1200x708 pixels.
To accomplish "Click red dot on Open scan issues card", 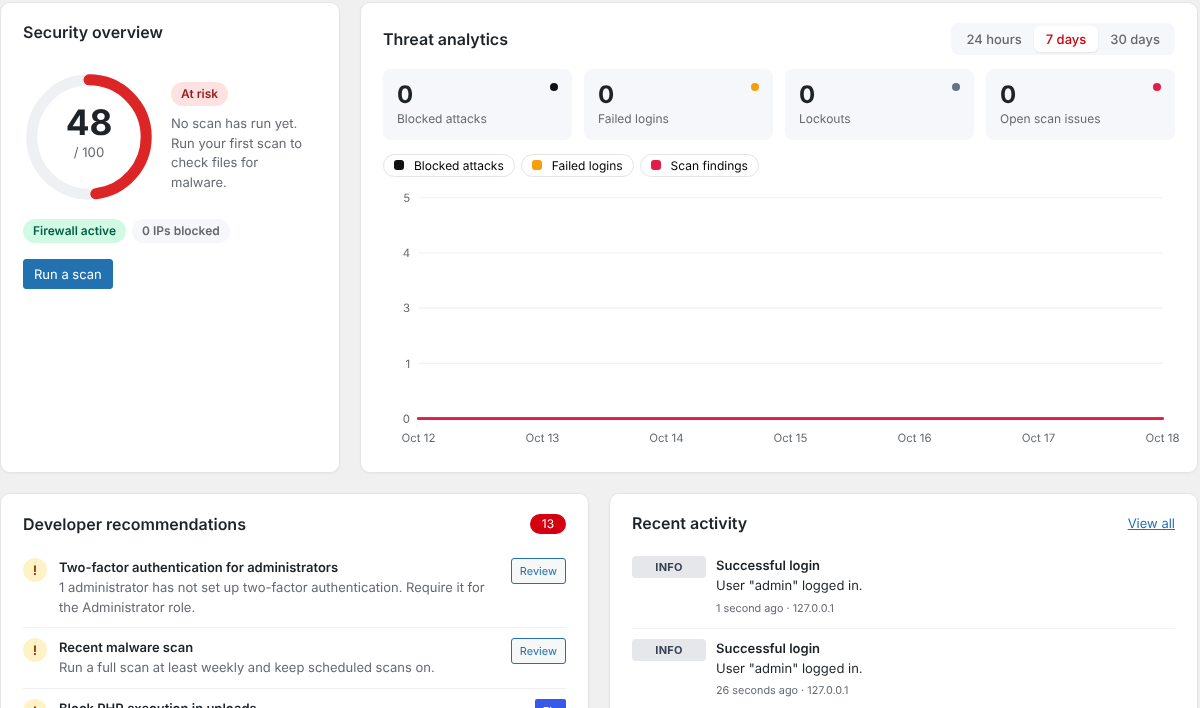I will [x=1157, y=87].
